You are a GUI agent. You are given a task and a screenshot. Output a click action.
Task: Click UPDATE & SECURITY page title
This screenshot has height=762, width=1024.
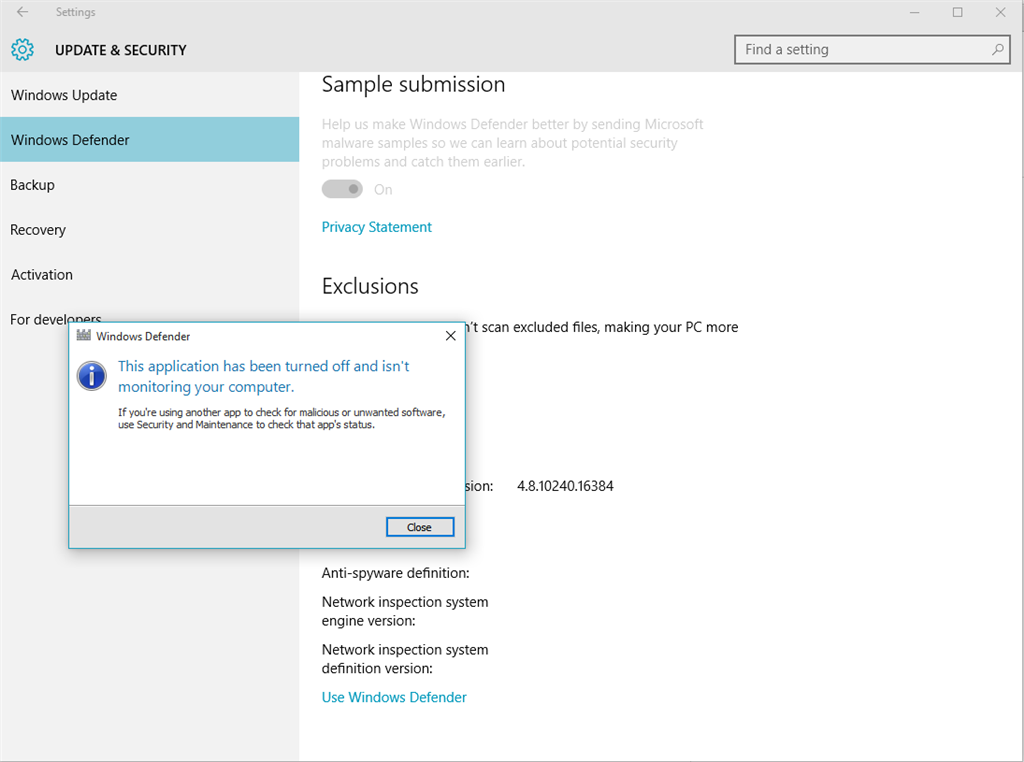point(121,50)
